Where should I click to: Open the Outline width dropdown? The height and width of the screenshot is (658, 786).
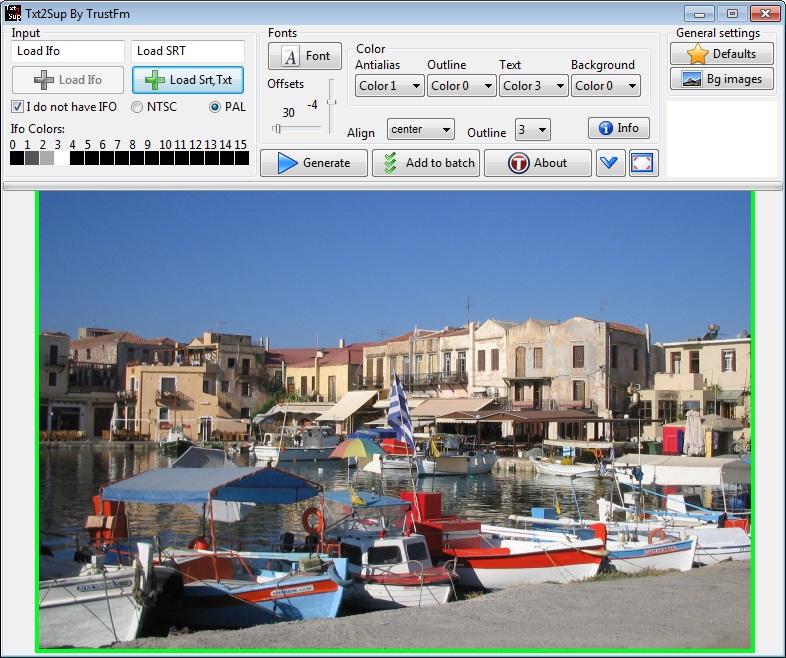coord(532,129)
